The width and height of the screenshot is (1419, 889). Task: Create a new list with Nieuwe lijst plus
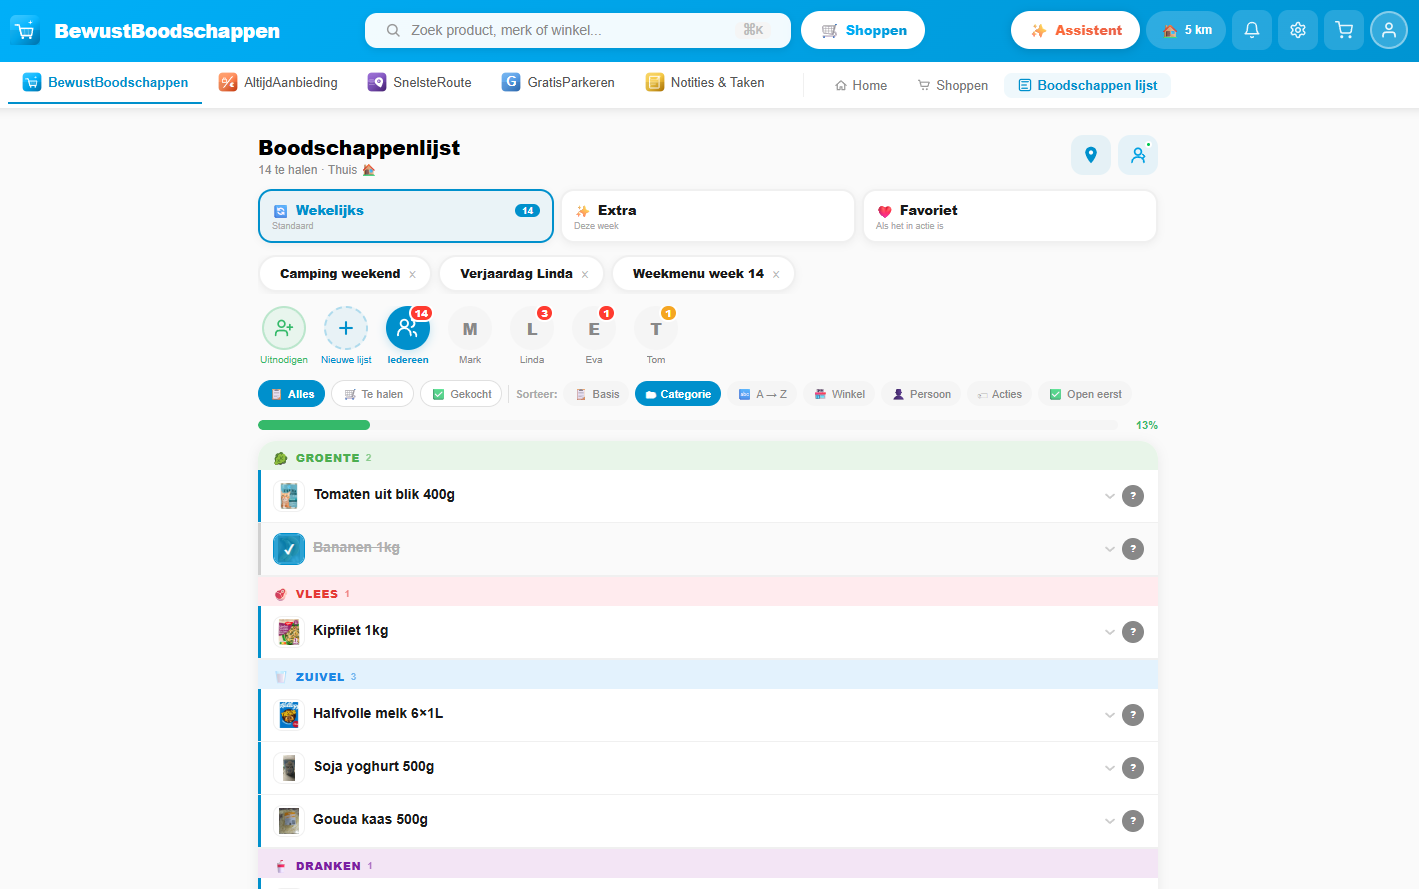(x=346, y=328)
